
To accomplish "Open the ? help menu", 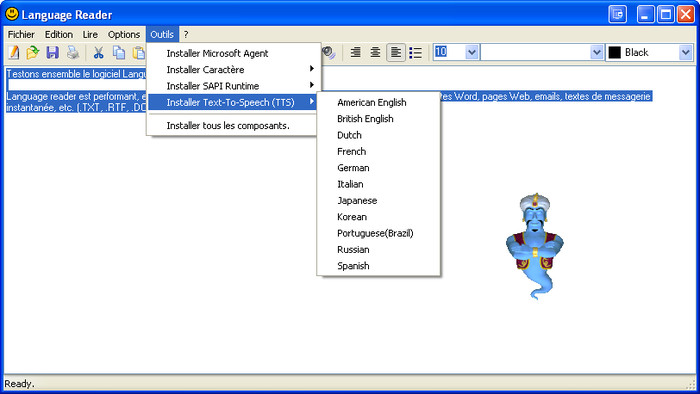I will [x=186, y=34].
